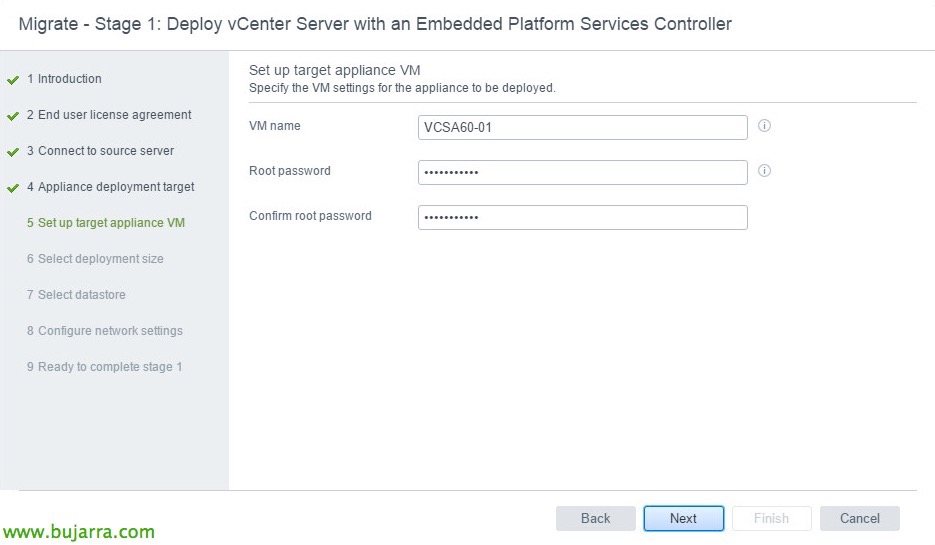Click into the Root password field

tap(582, 172)
